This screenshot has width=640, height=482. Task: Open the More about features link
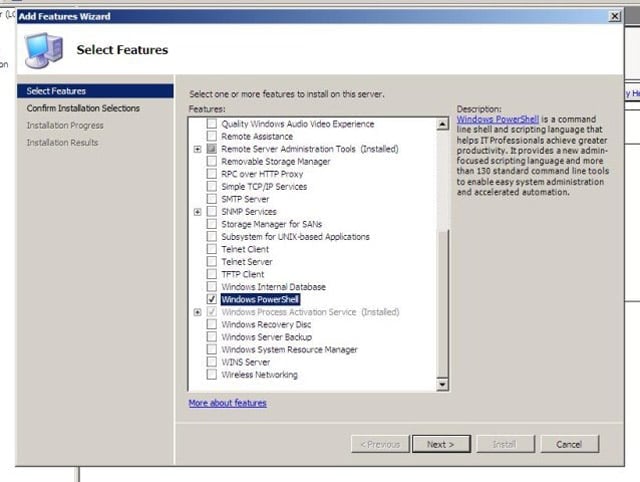click(x=227, y=403)
